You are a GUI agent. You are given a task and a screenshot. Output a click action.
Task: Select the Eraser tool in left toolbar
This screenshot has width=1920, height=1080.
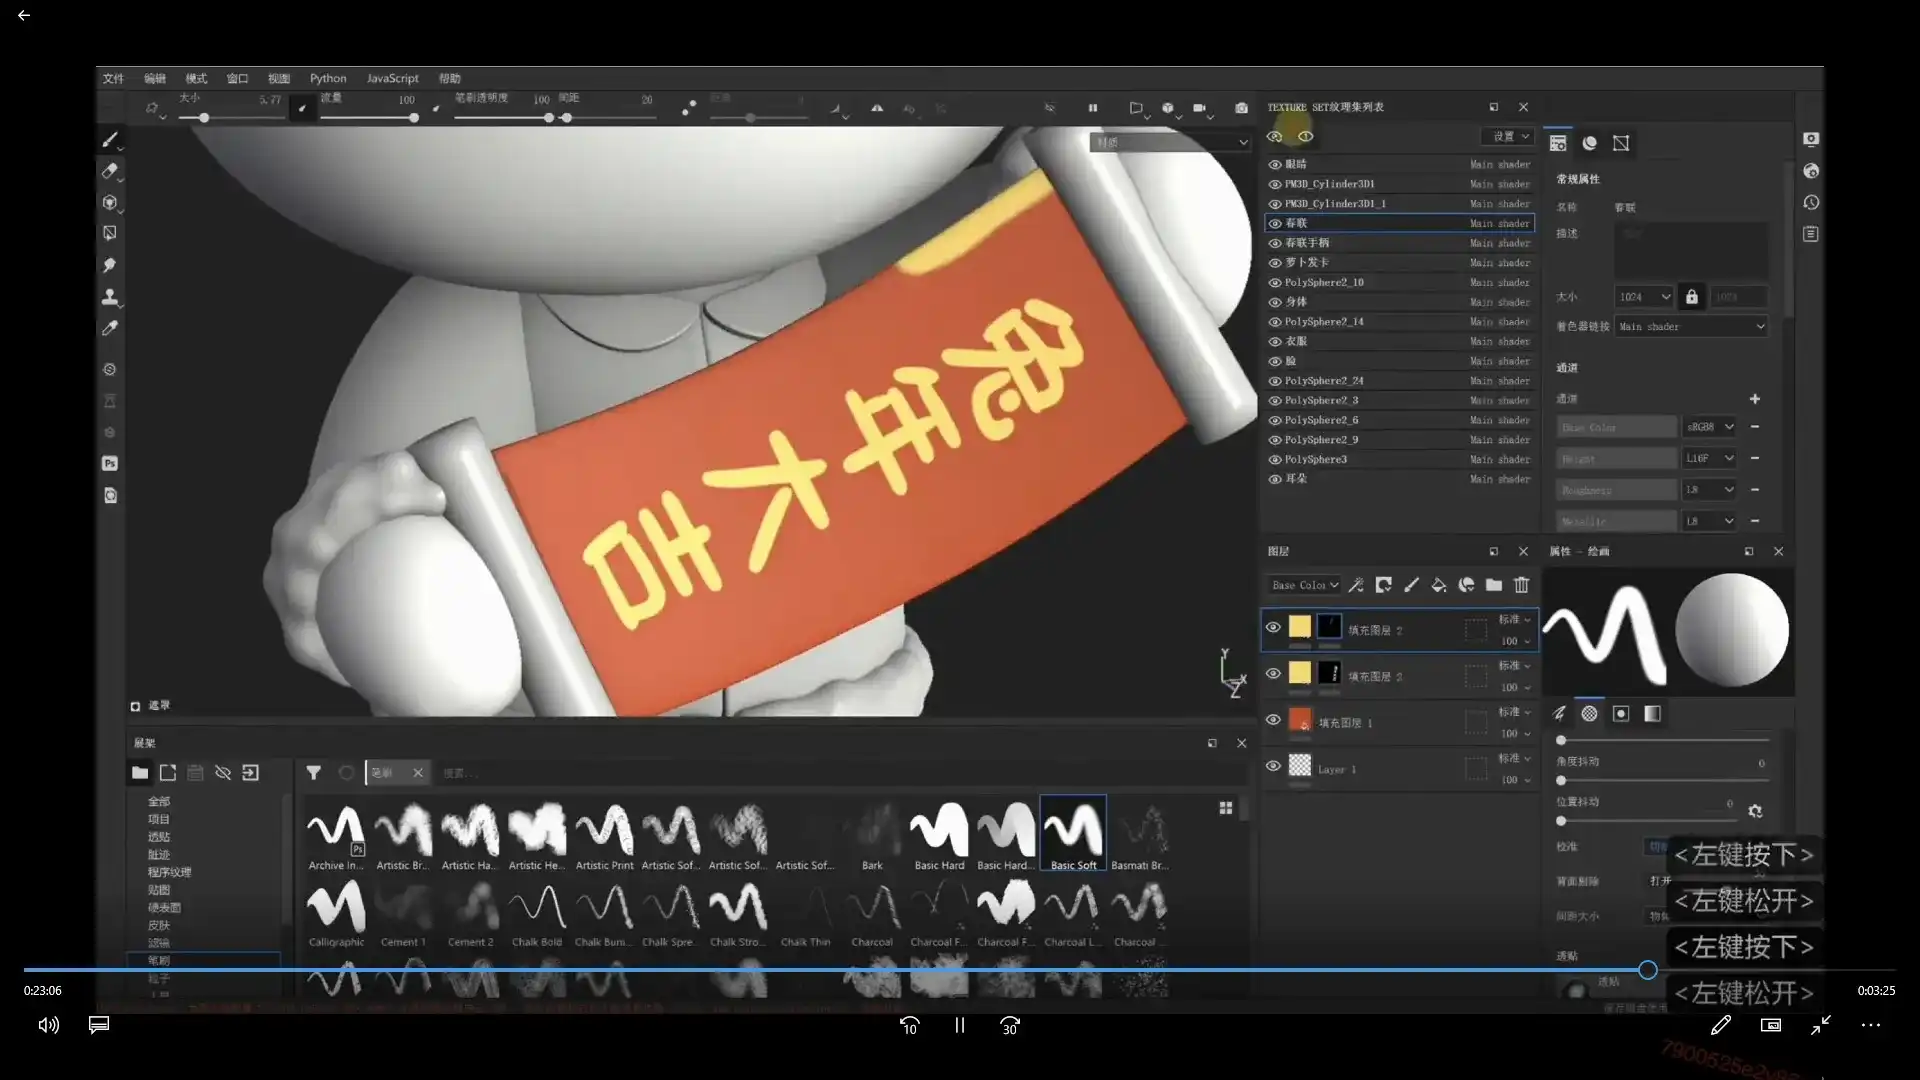(x=110, y=171)
